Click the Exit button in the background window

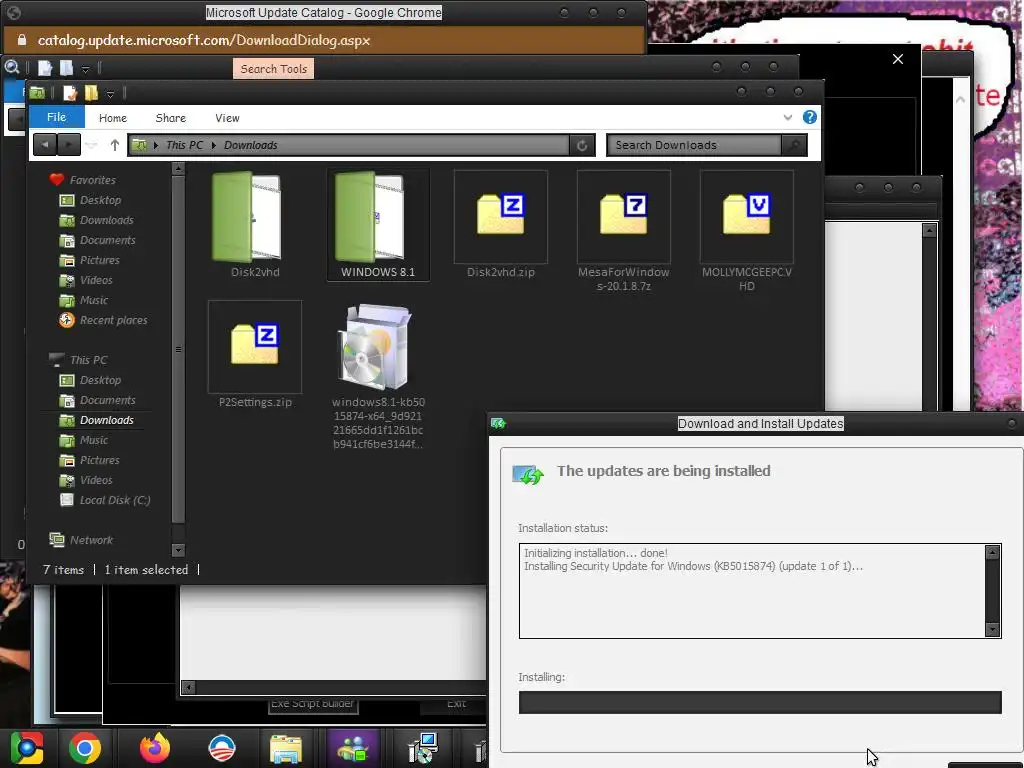click(x=456, y=704)
